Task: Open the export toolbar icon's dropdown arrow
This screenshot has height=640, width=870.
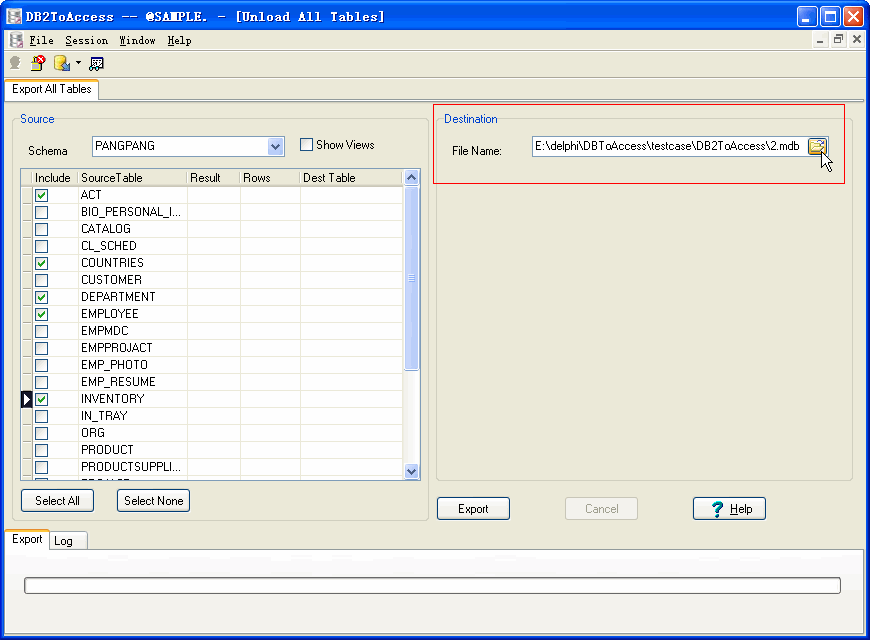Action: 78,63
